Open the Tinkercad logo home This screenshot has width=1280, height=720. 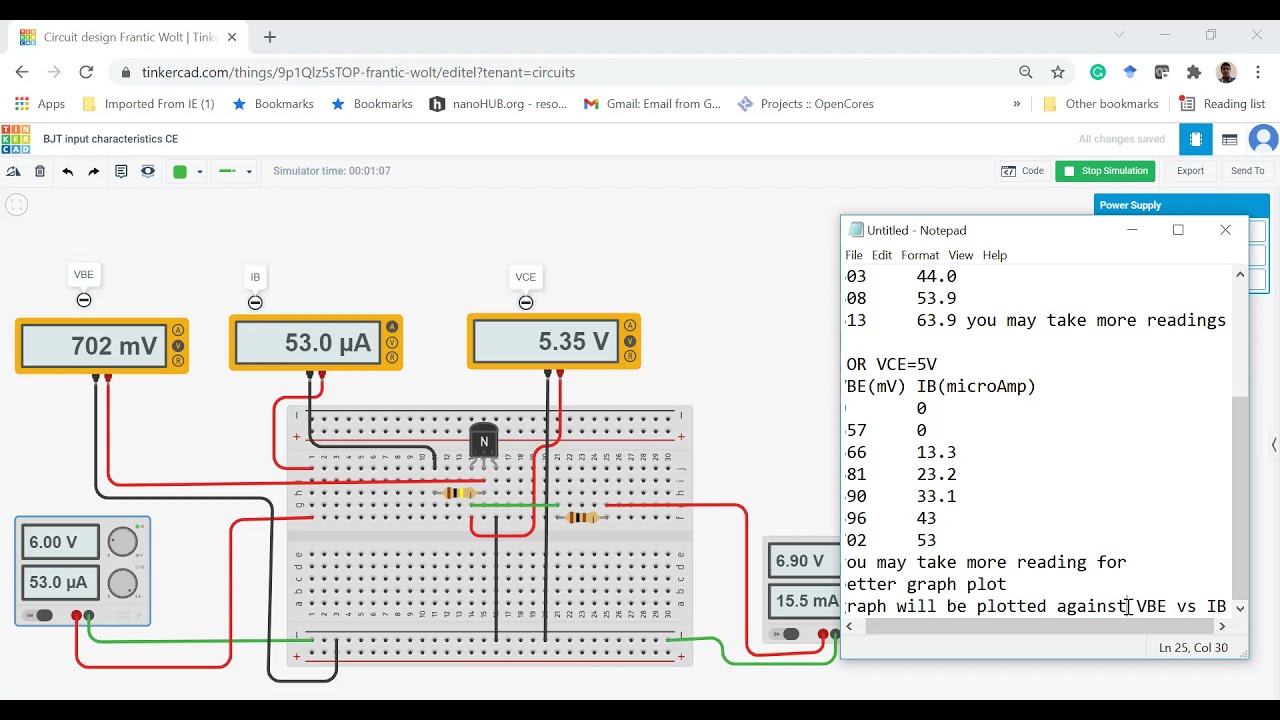coord(16,139)
